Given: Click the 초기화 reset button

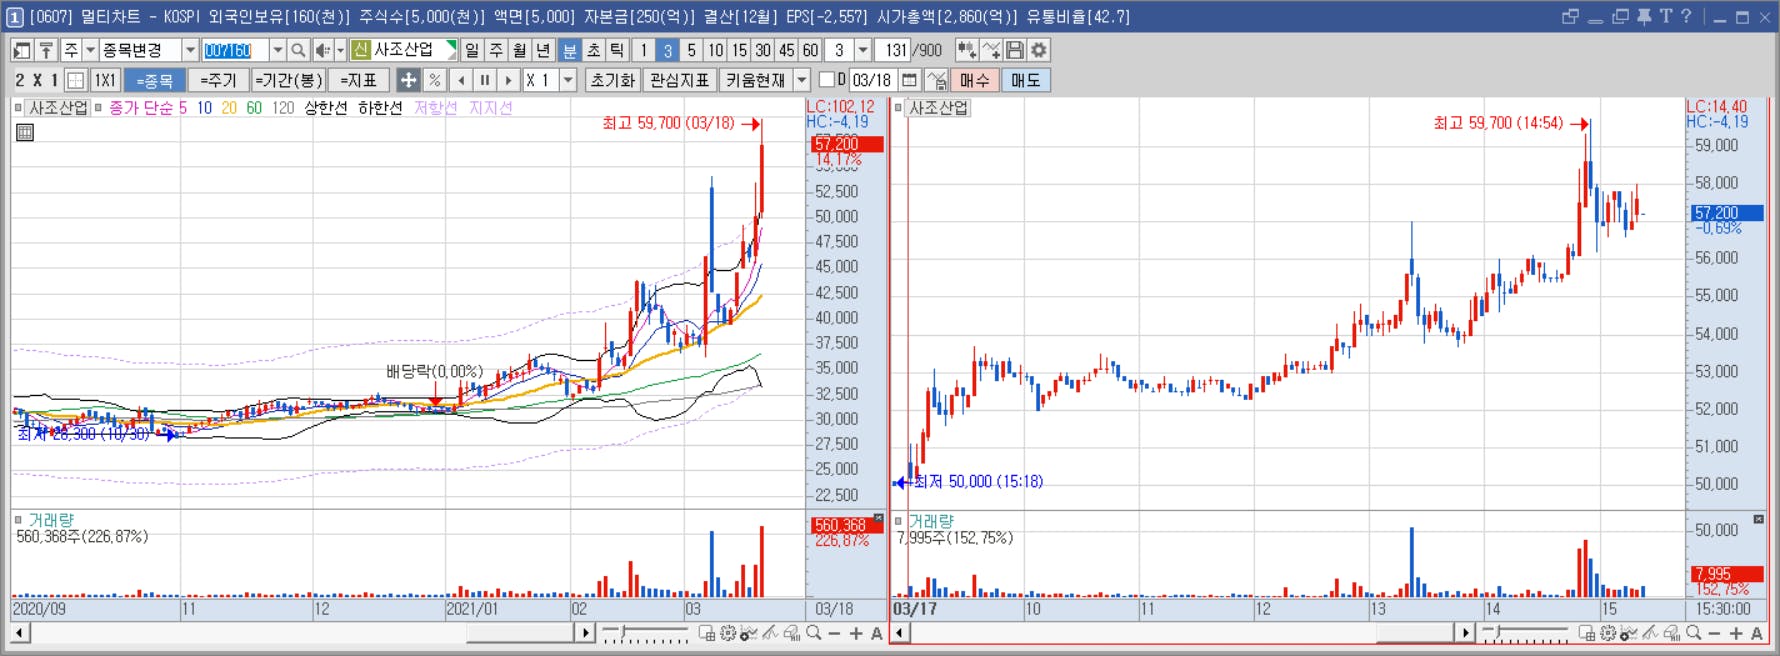Looking at the screenshot, I should coord(612,80).
